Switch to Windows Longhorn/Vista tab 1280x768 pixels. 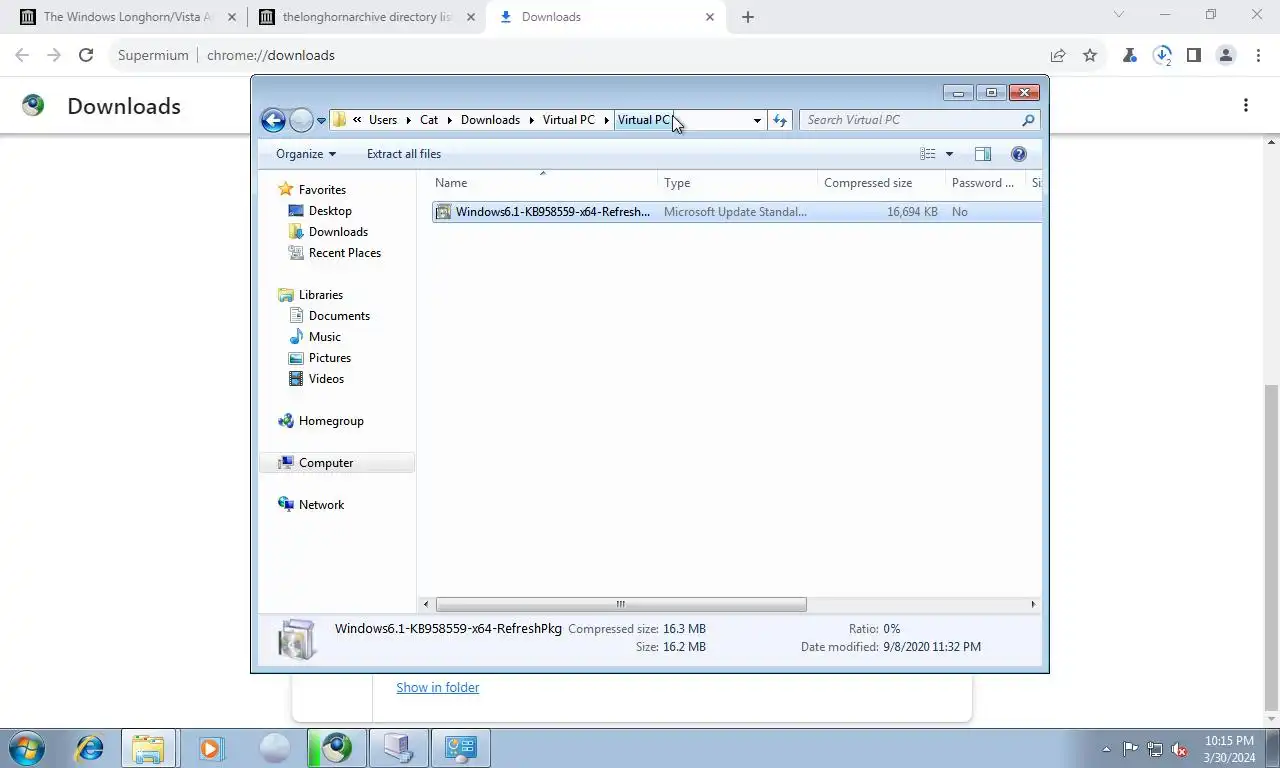point(128,17)
